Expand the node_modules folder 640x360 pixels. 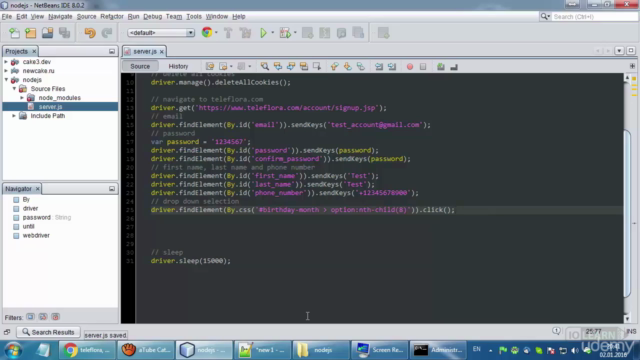click(x=22, y=98)
